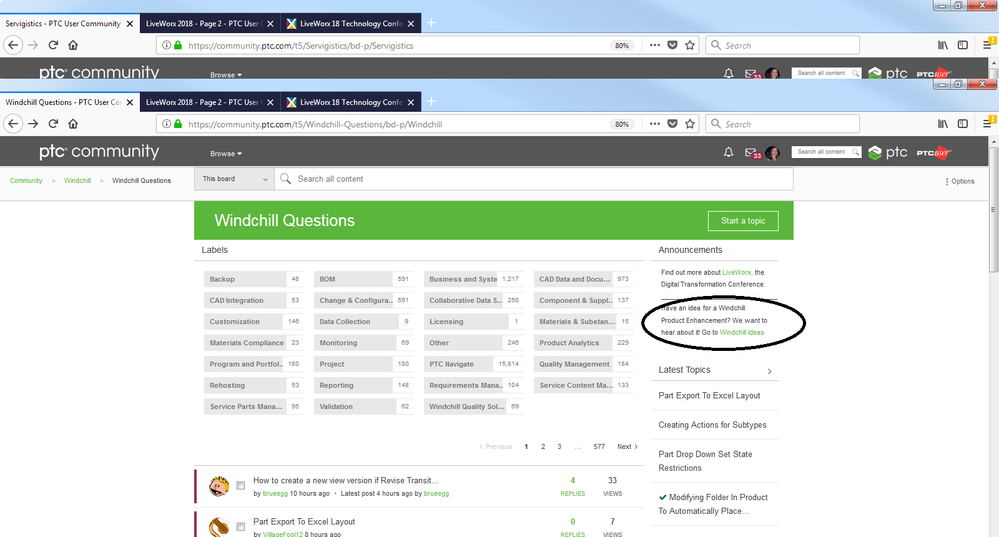Click ptc logo in front window header
Screen dimensions: 999x537
point(888,152)
